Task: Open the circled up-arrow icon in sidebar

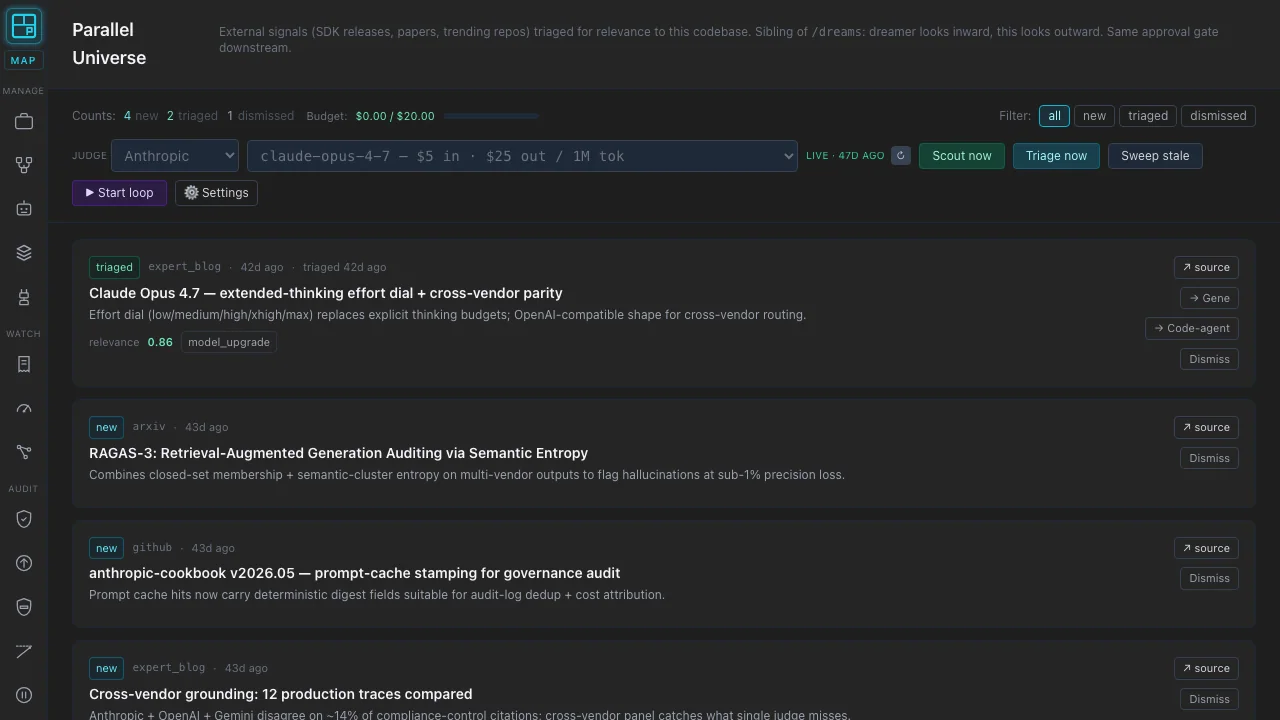Action: tap(24, 563)
